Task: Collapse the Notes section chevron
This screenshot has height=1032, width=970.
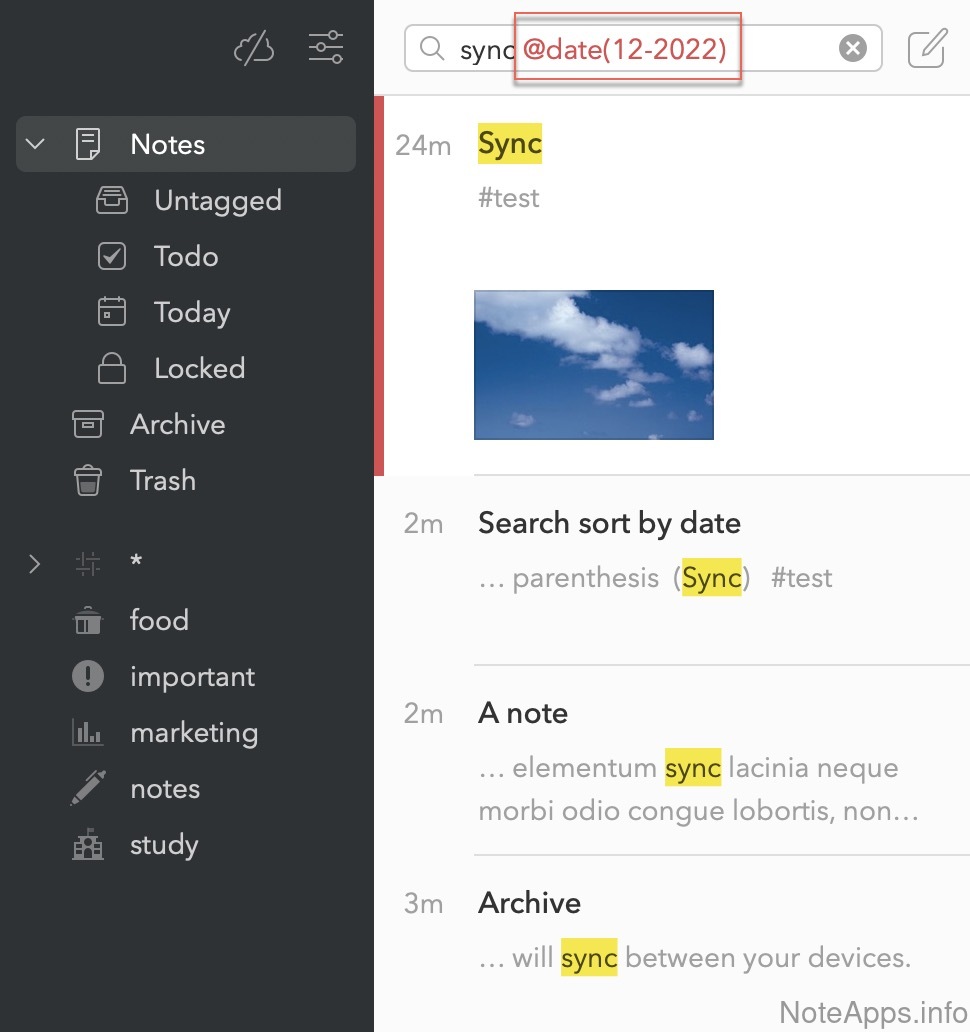Action: coord(36,144)
